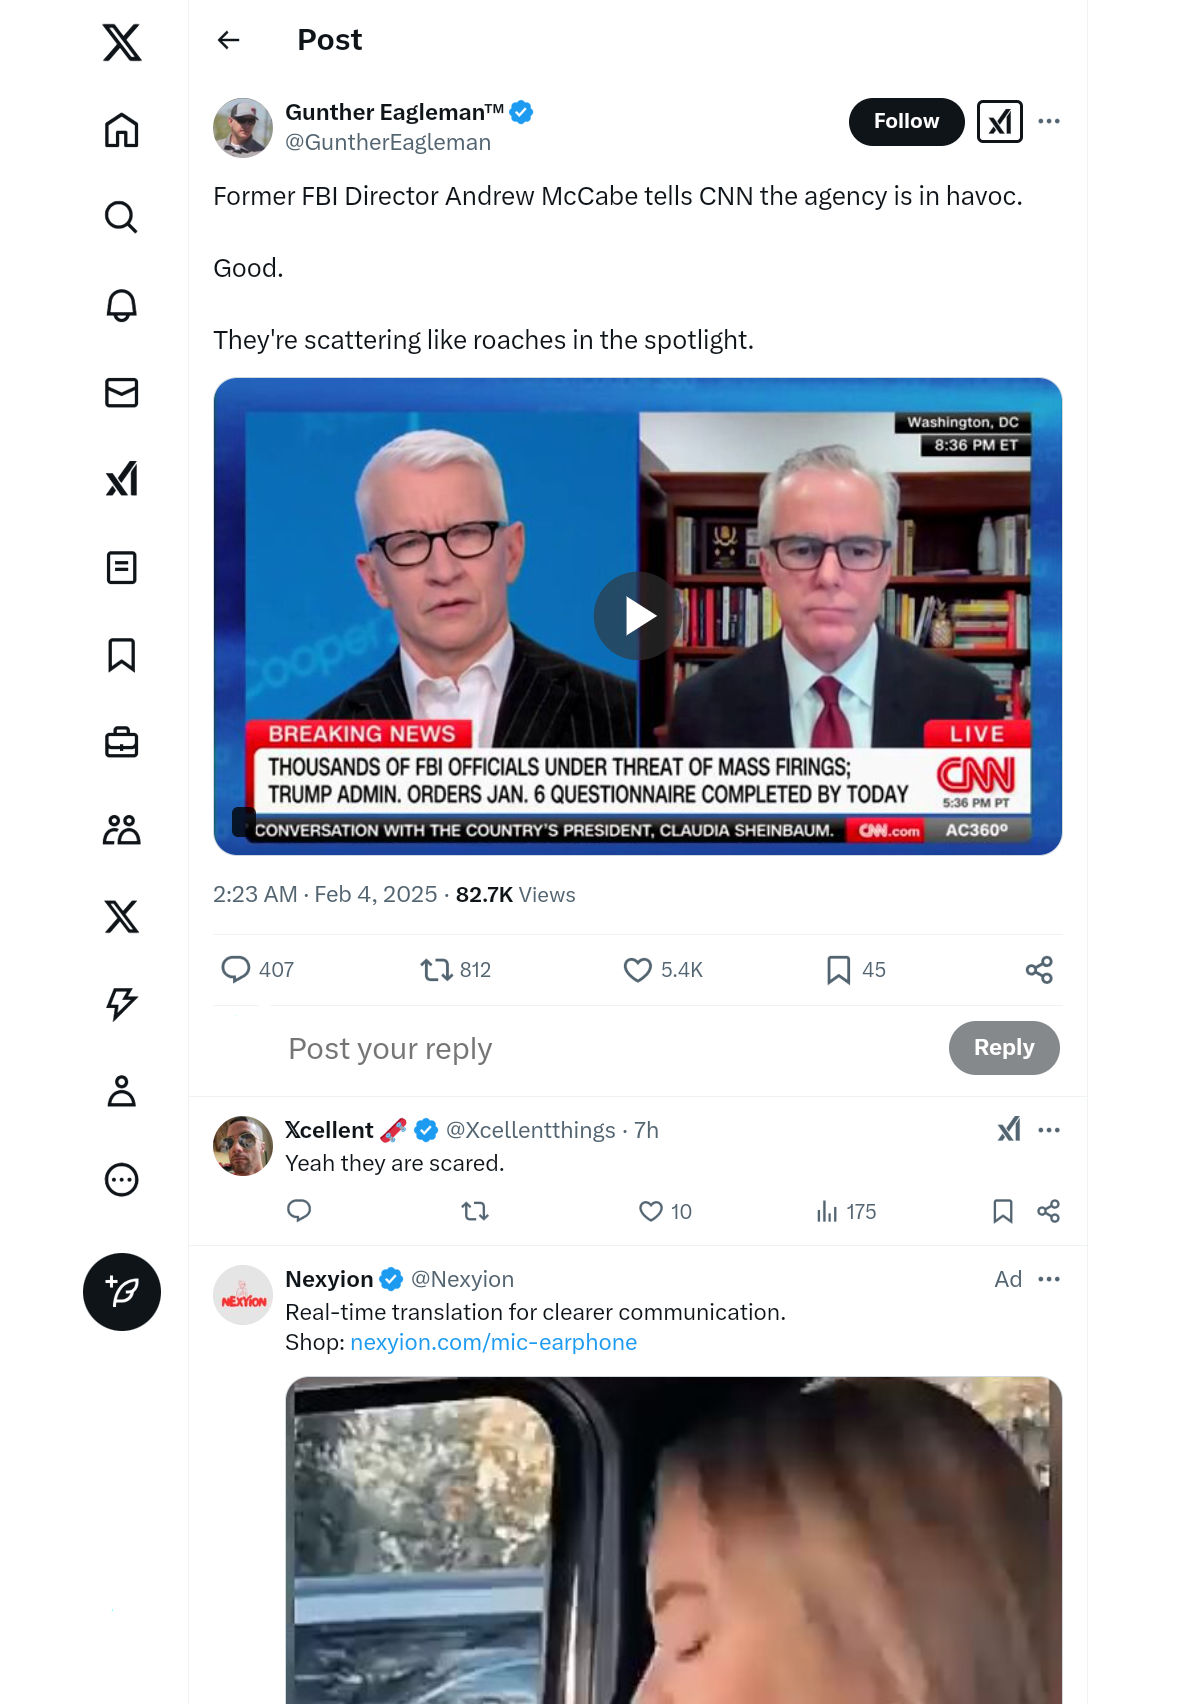Open Communities people icon
This screenshot has height=1704, width=1200.
coord(121,830)
